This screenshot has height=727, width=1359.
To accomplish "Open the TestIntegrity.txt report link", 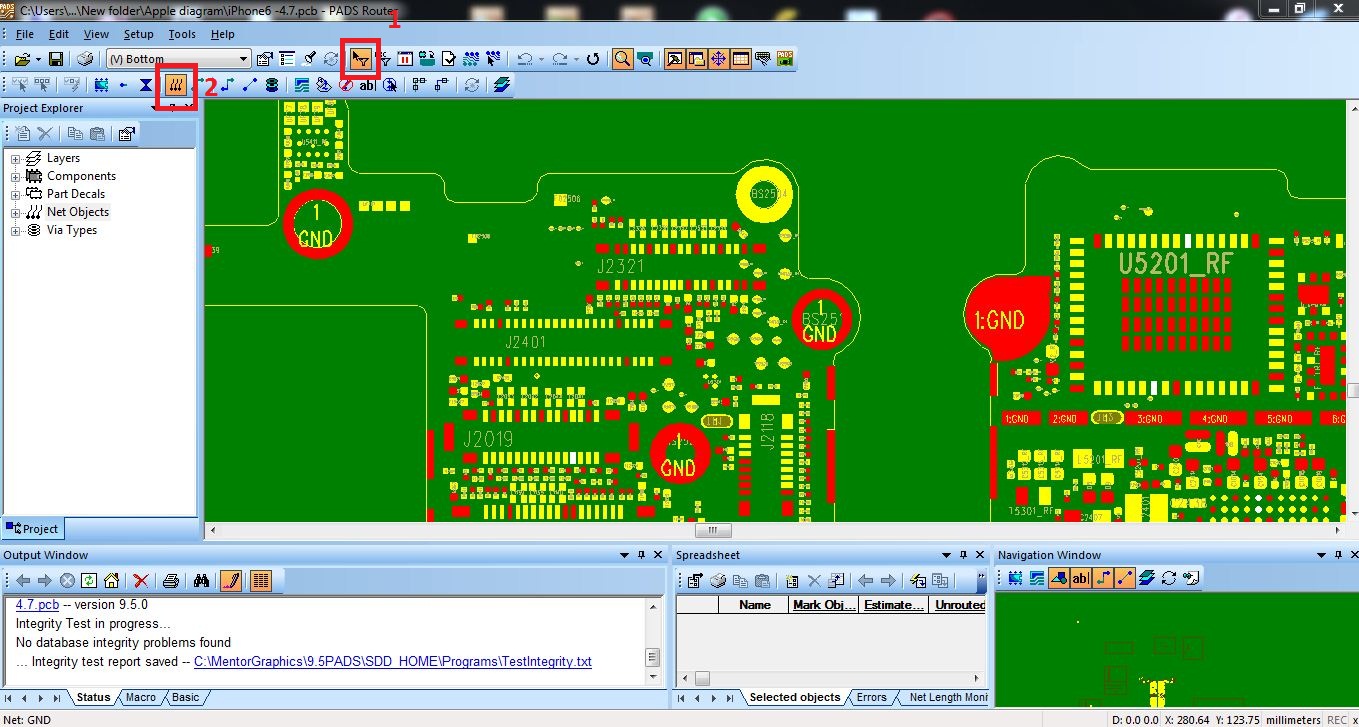I will [x=393, y=661].
